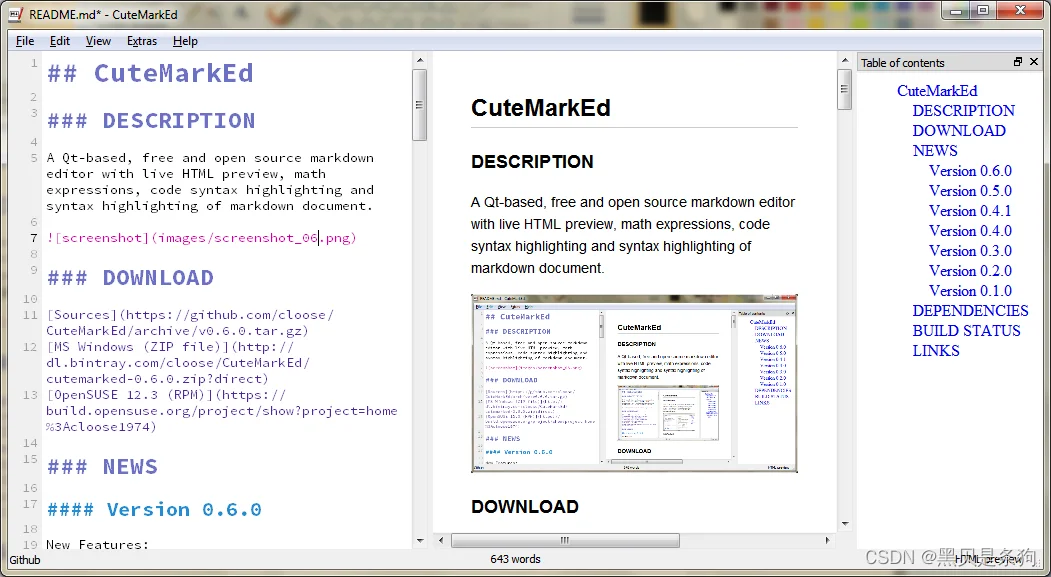Jump to DESCRIPTION in table of contents

(x=963, y=111)
